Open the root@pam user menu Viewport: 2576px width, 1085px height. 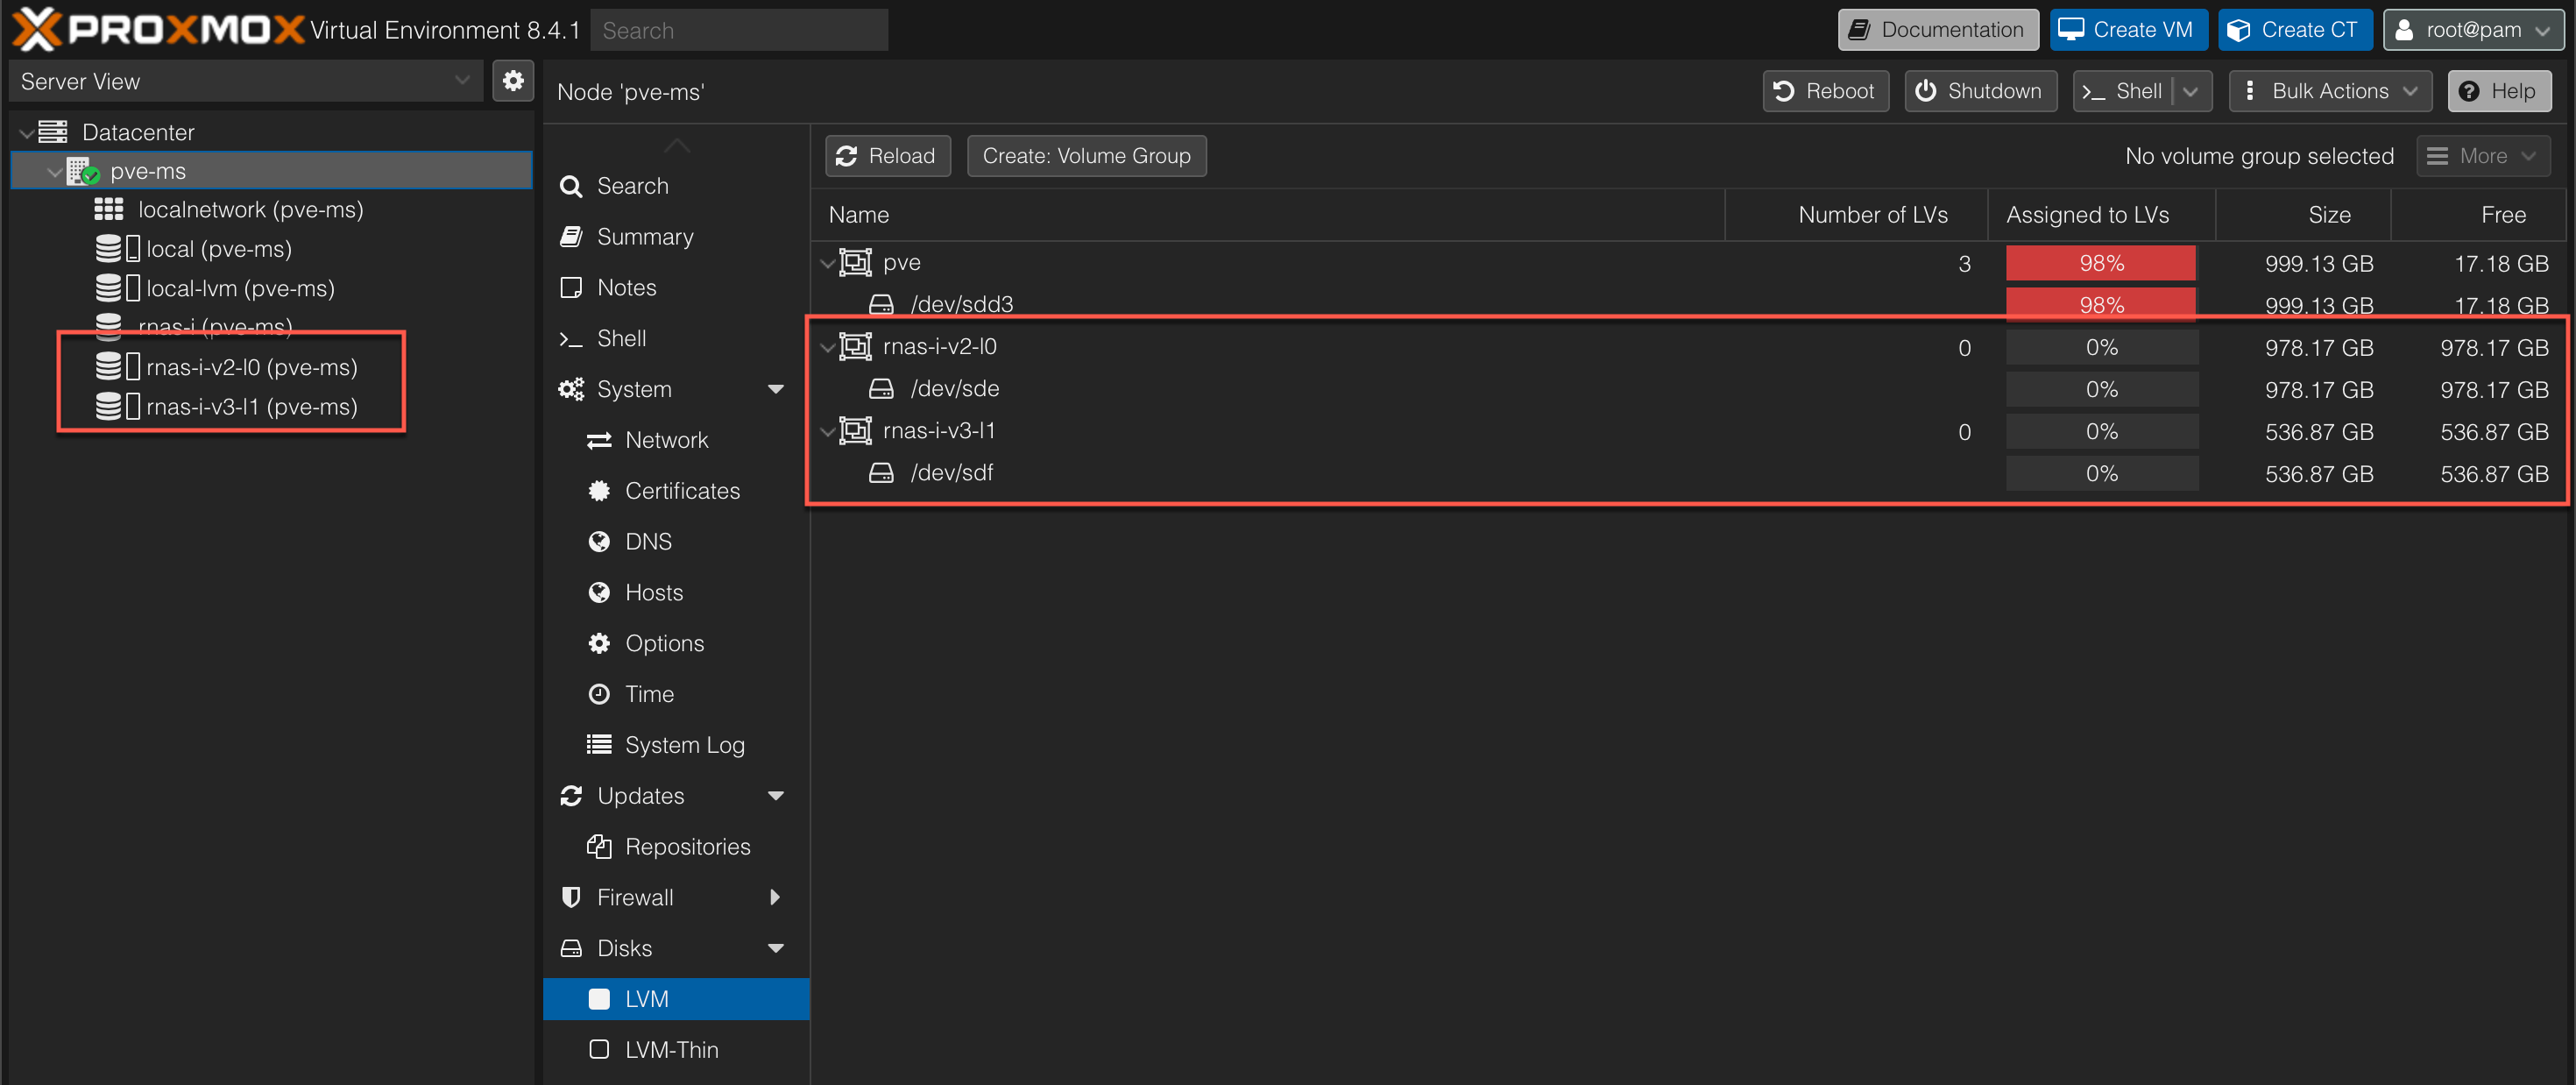(2473, 30)
